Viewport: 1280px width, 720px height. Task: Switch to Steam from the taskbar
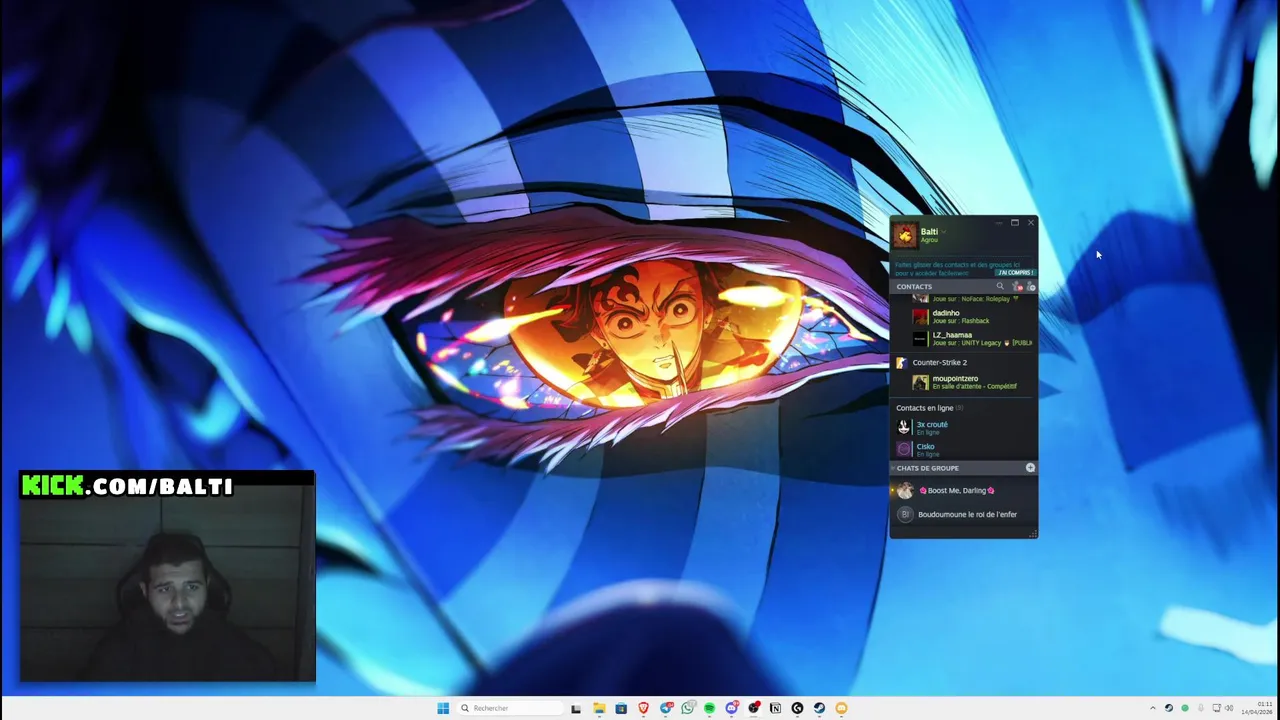click(819, 708)
